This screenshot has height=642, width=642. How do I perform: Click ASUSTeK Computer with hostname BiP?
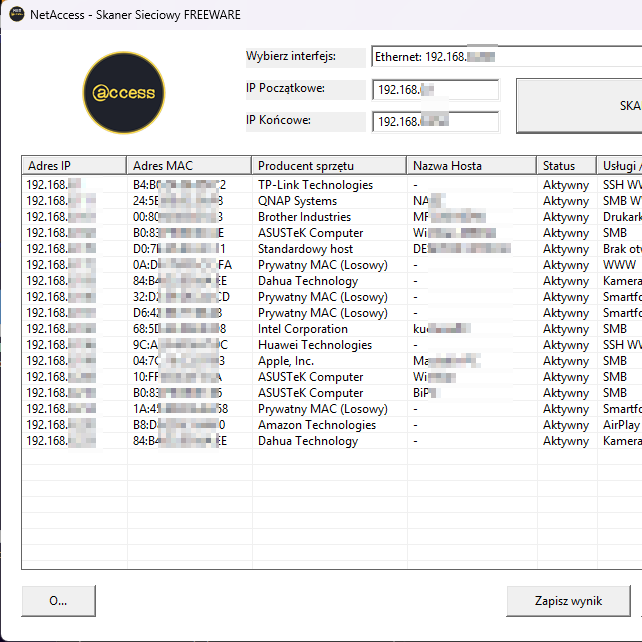point(310,393)
